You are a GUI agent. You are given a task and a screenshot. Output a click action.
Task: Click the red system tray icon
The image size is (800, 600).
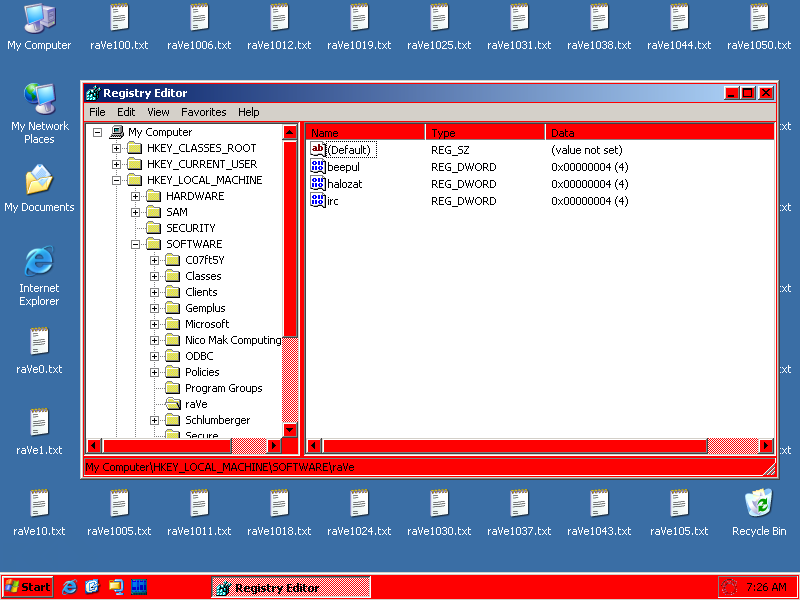click(729, 587)
